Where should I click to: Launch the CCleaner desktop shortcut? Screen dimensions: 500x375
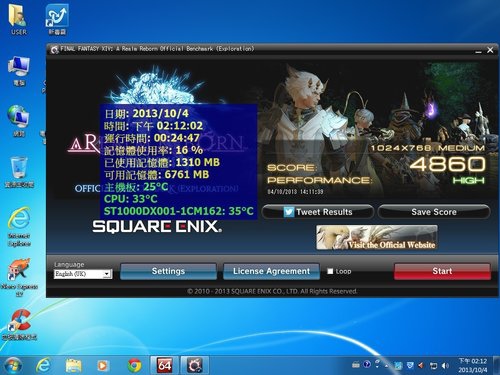point(19,325)
